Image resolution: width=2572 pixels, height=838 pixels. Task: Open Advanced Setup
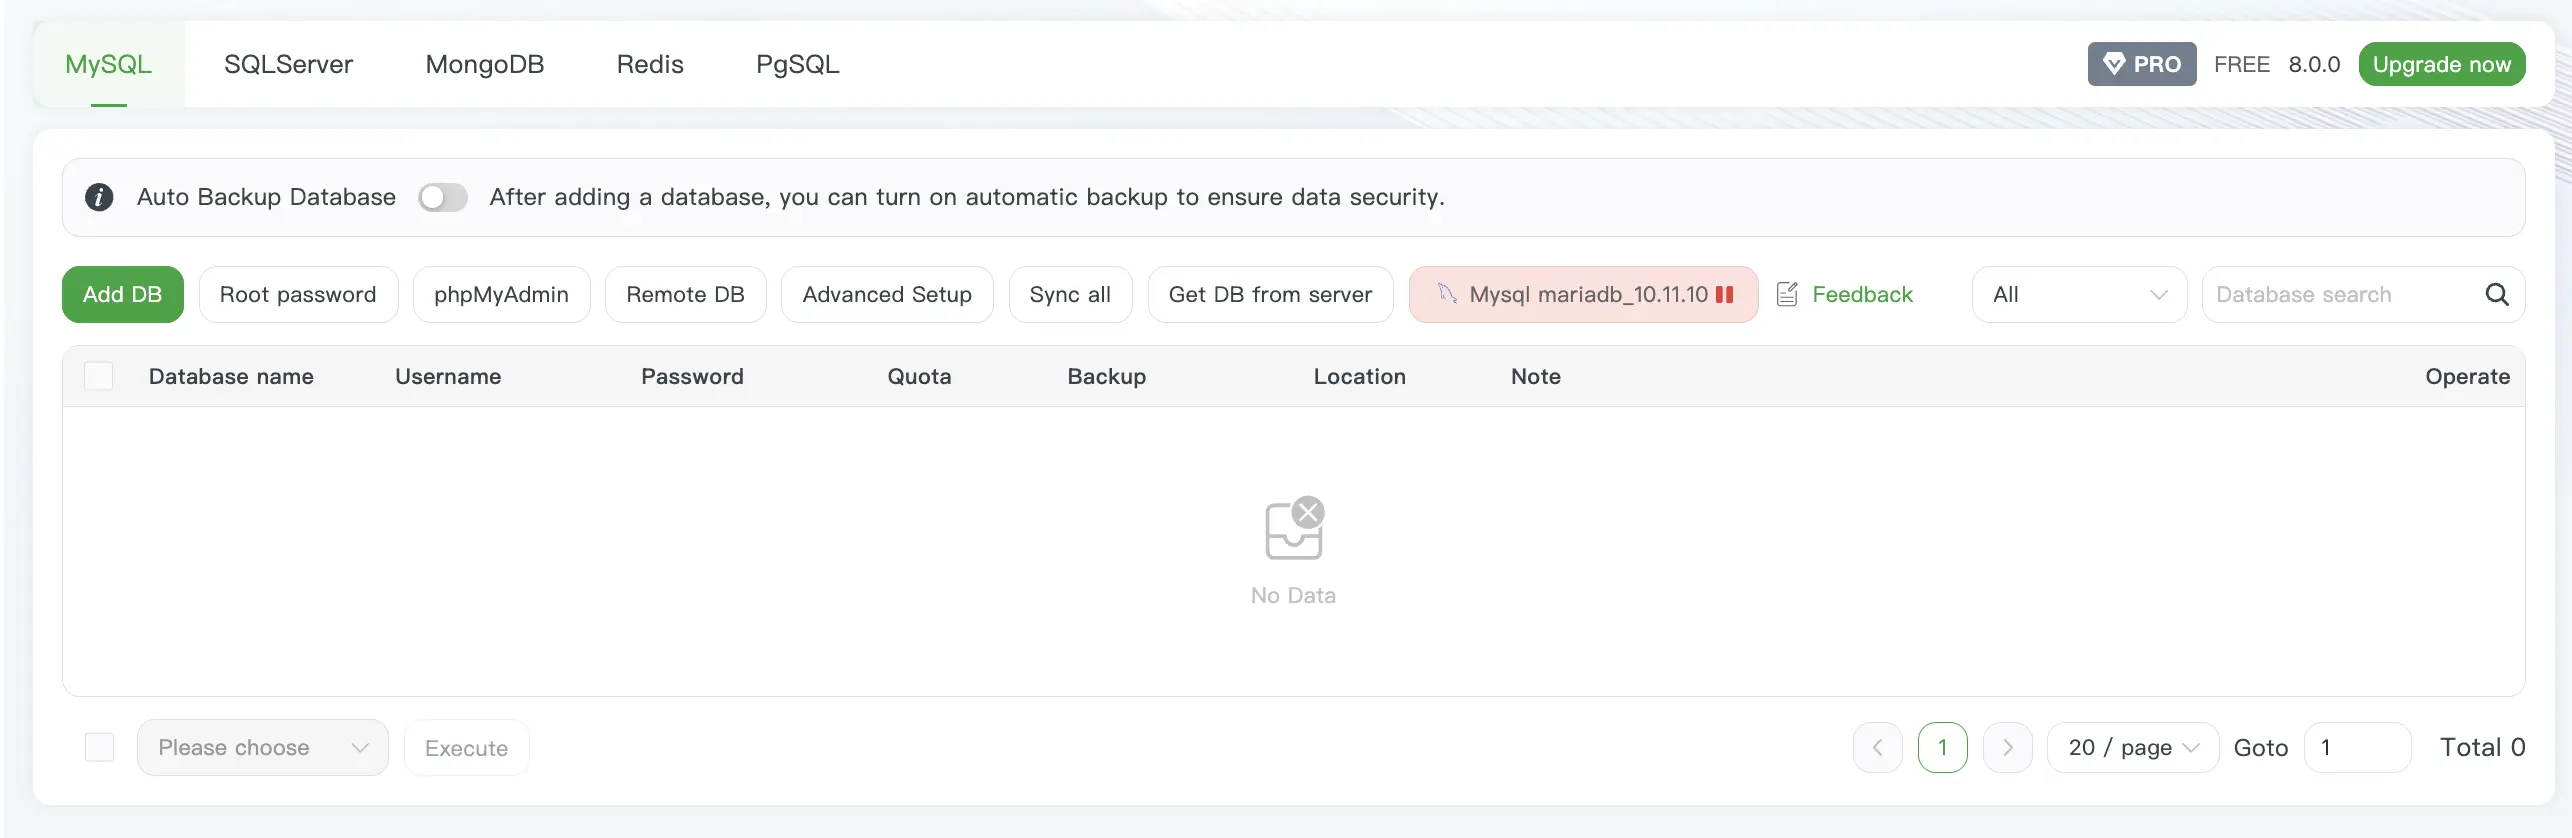[887, 294]
